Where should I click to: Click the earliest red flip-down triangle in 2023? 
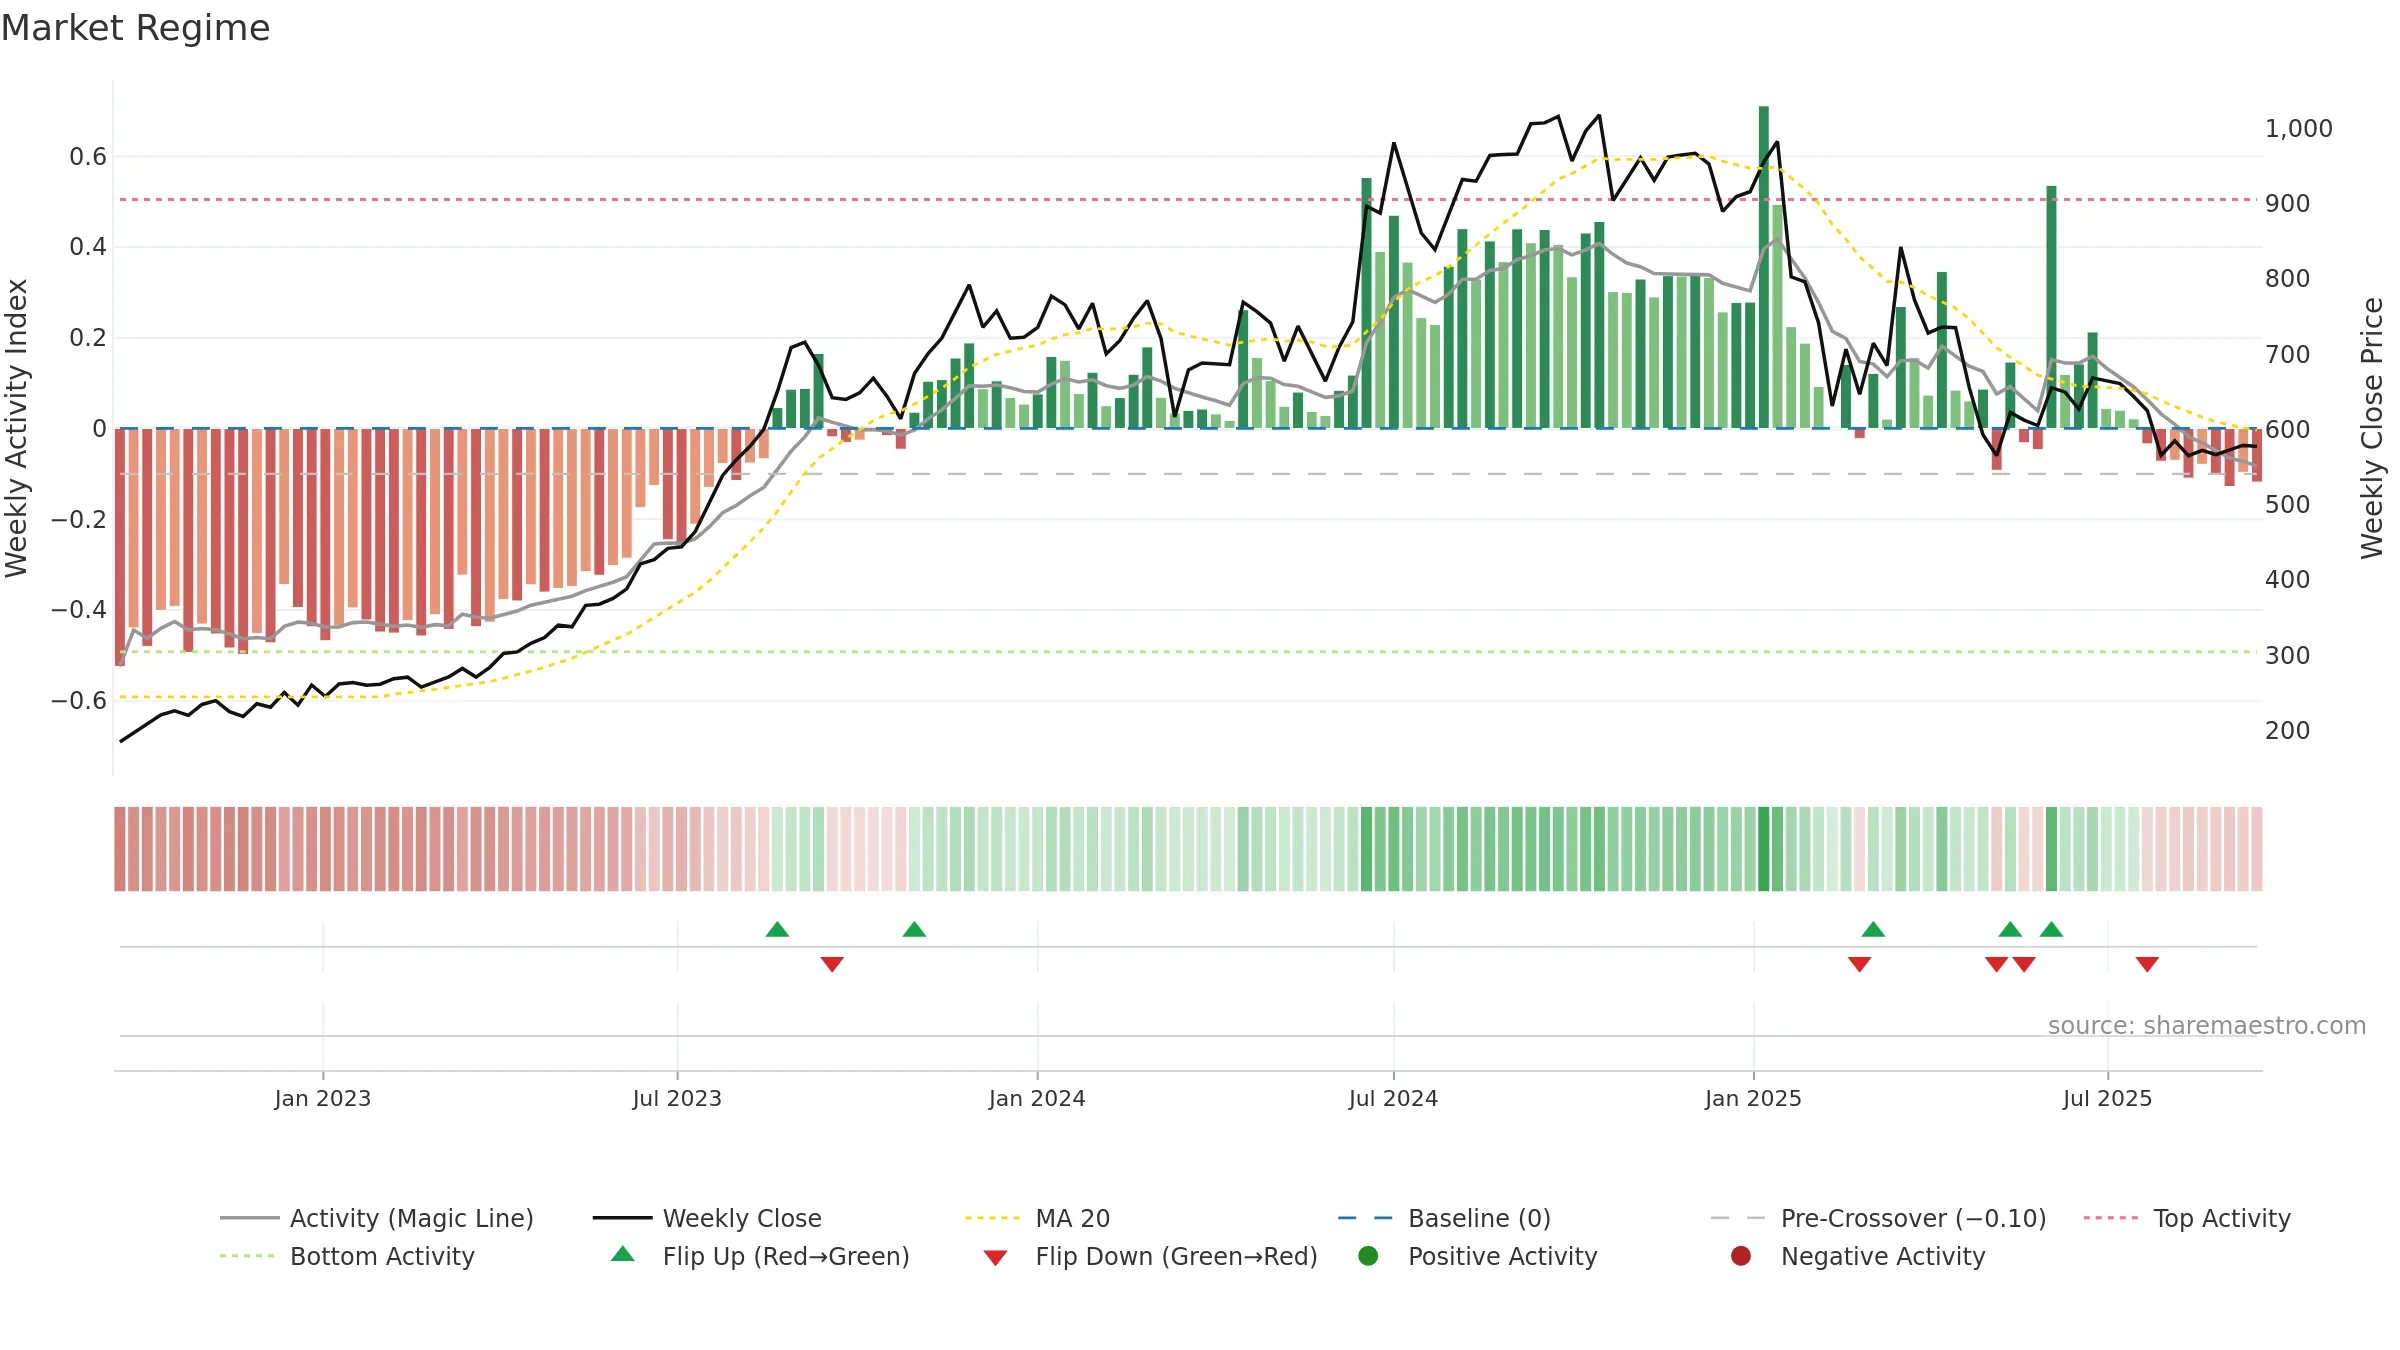[832, 964]
